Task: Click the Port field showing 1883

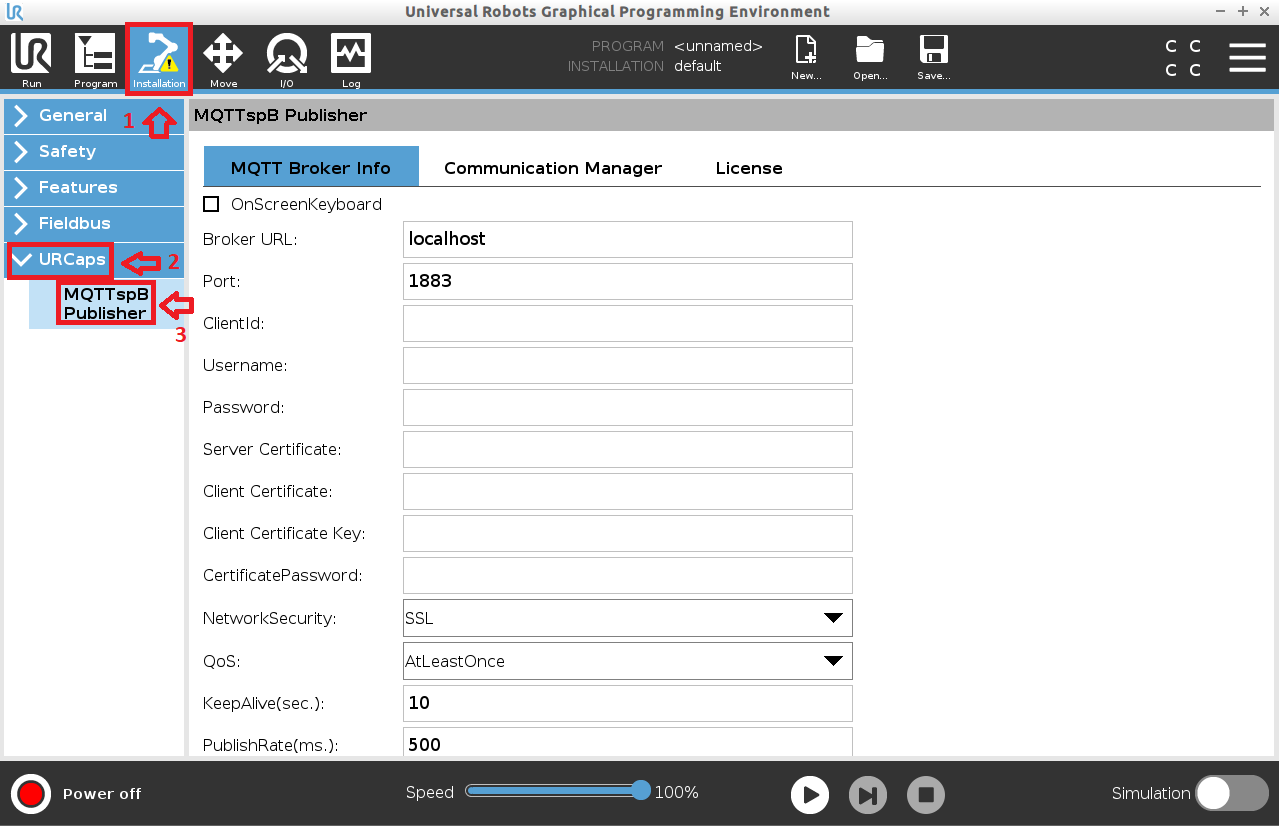Action: pyautogui.click(x=627, y=282)
